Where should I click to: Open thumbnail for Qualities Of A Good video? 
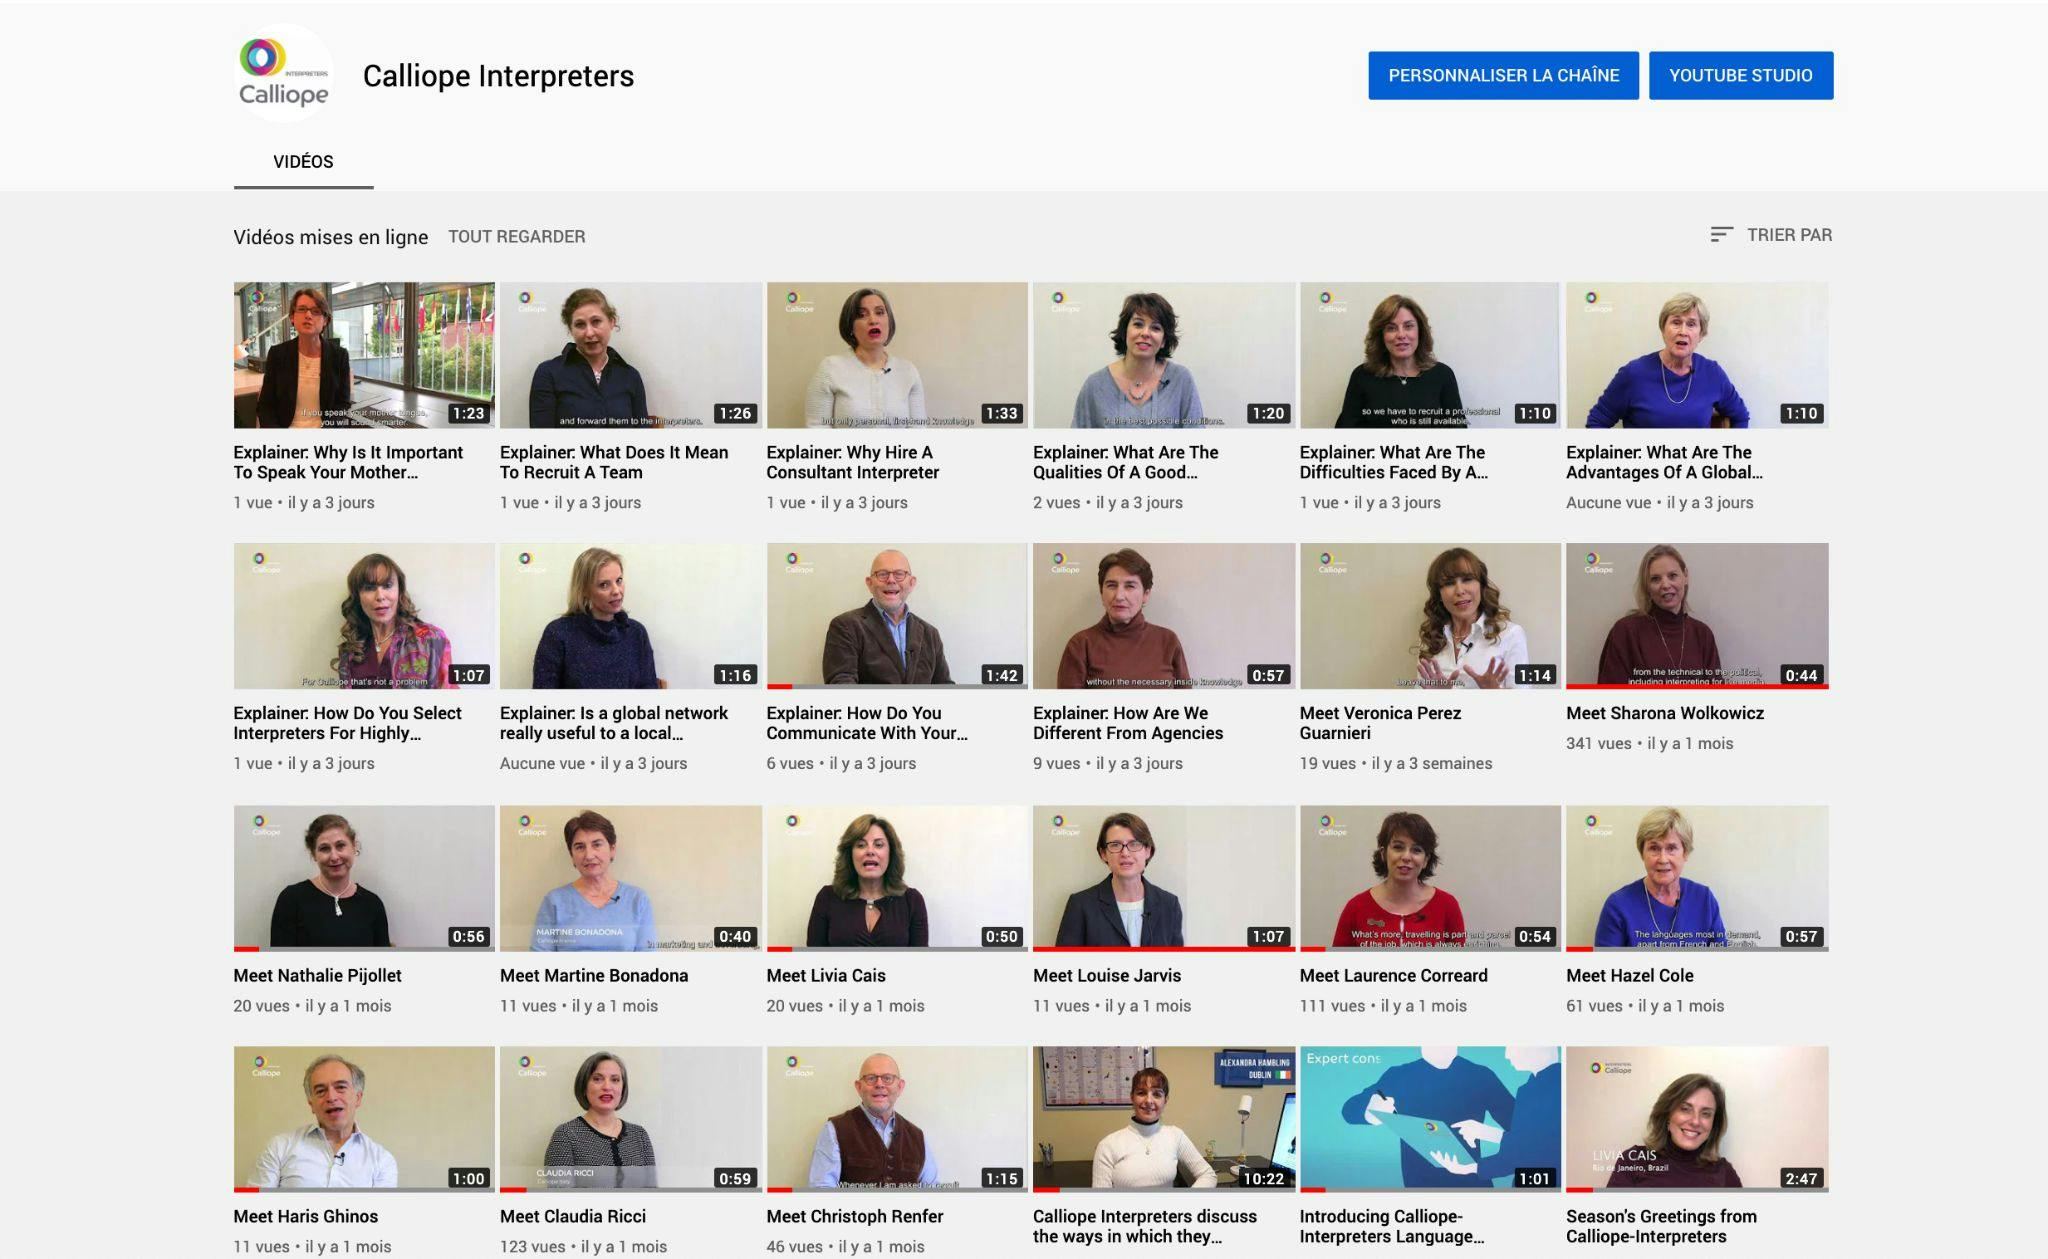point(1163,355)
